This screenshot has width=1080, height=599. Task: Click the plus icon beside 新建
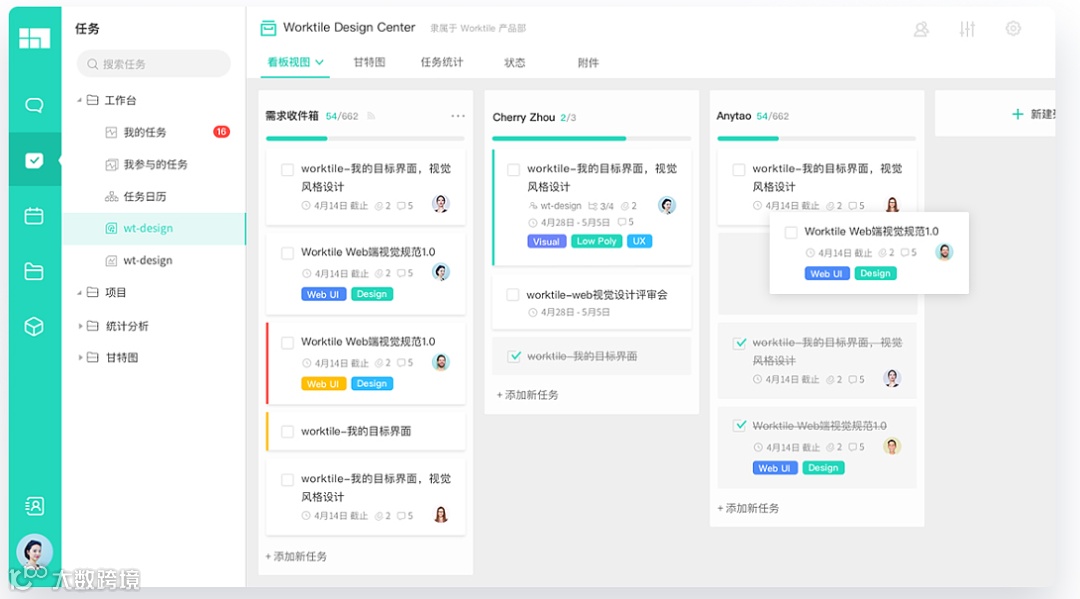pos(1017,114)
